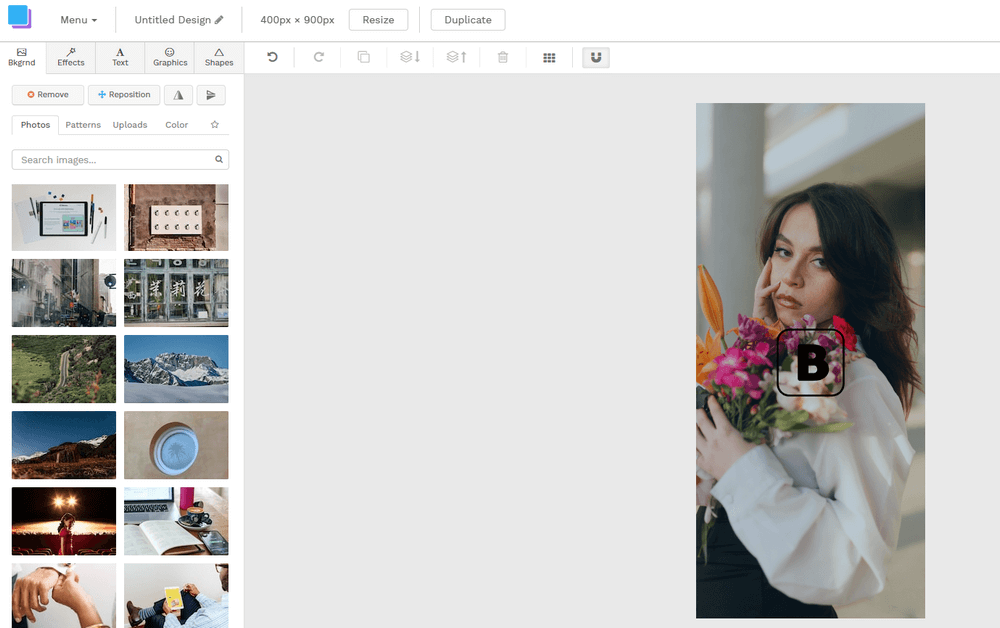Open the favorites star tab
The width and height of the screenshot is (1000, 628).
(x=214, y=125)
